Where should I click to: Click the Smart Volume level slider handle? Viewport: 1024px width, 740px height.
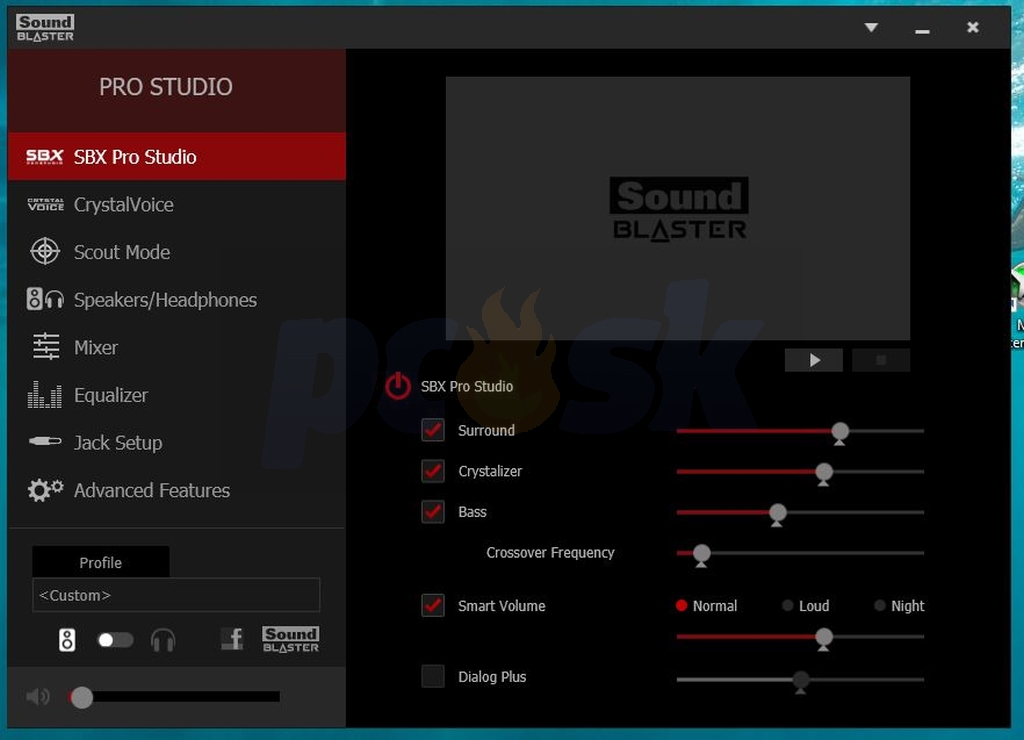coord(824,637)
